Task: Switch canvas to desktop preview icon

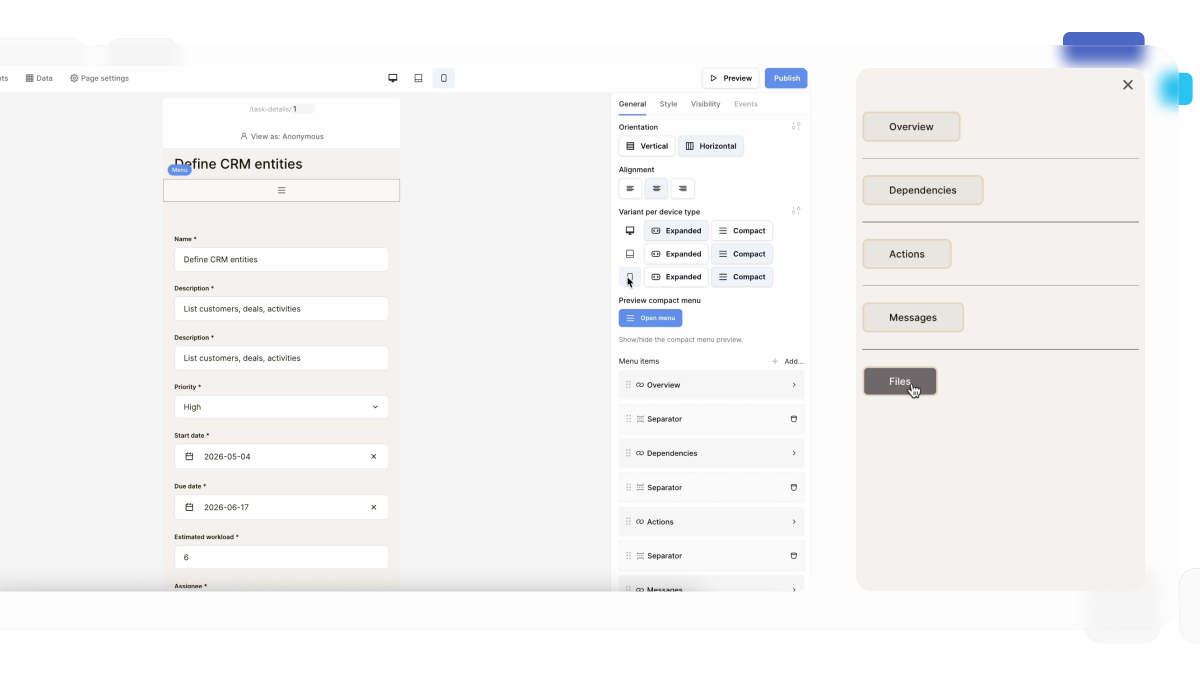Action: [393, 78]
